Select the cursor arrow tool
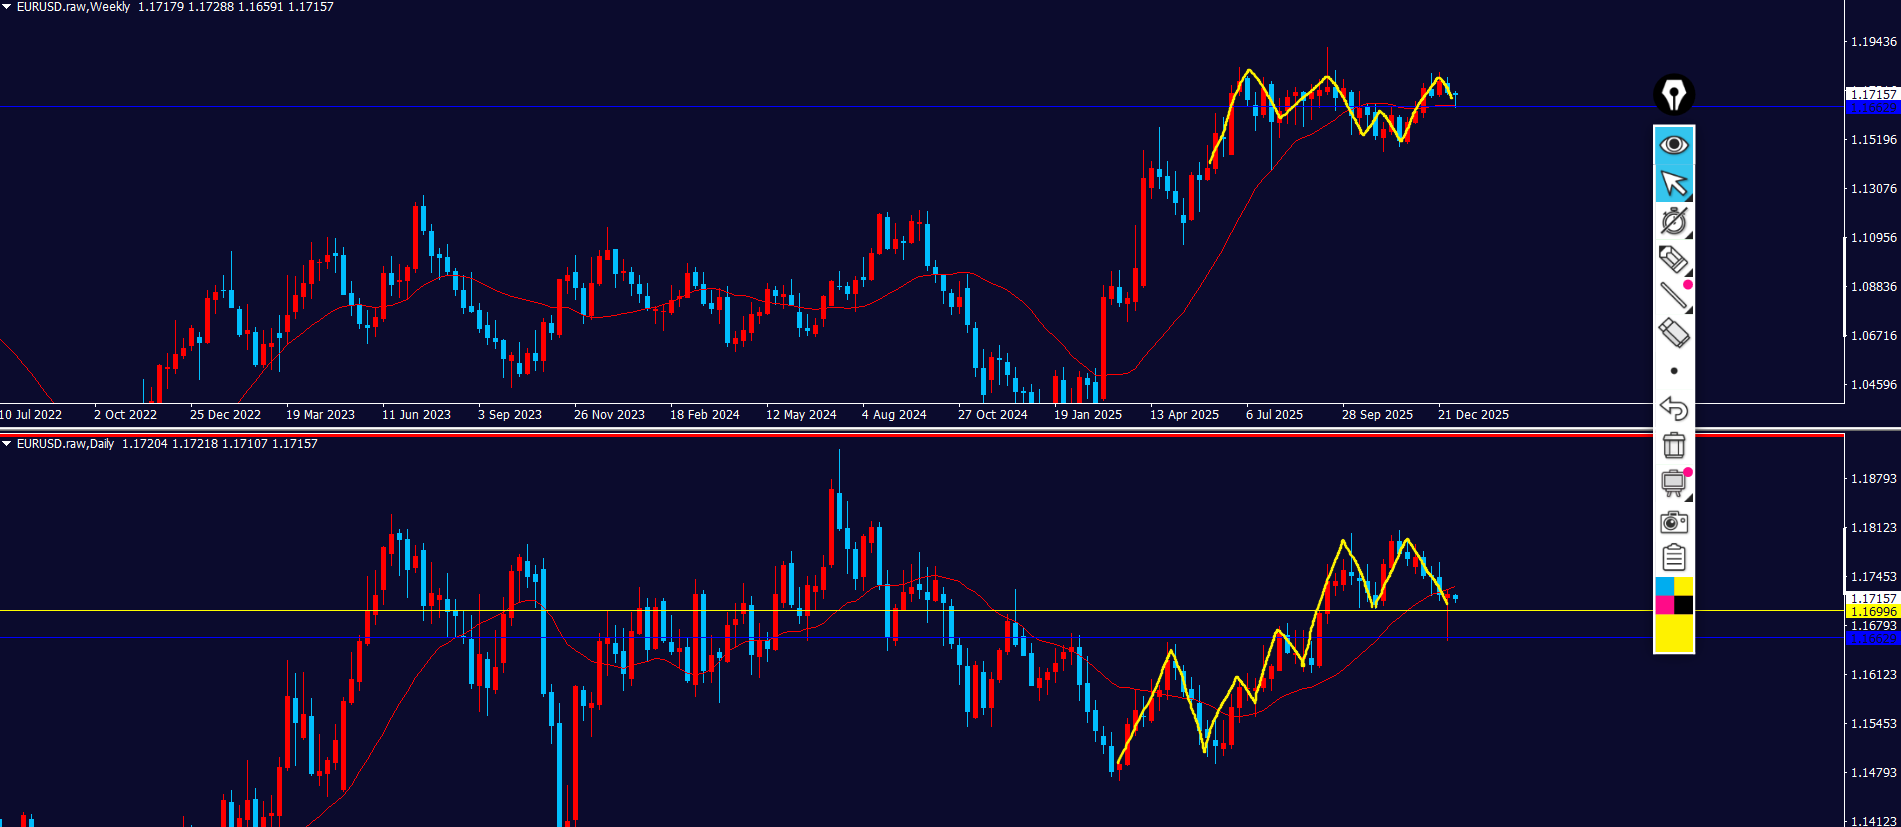This screenshot has height=827, width=1901. click(x=1673, y=183)
